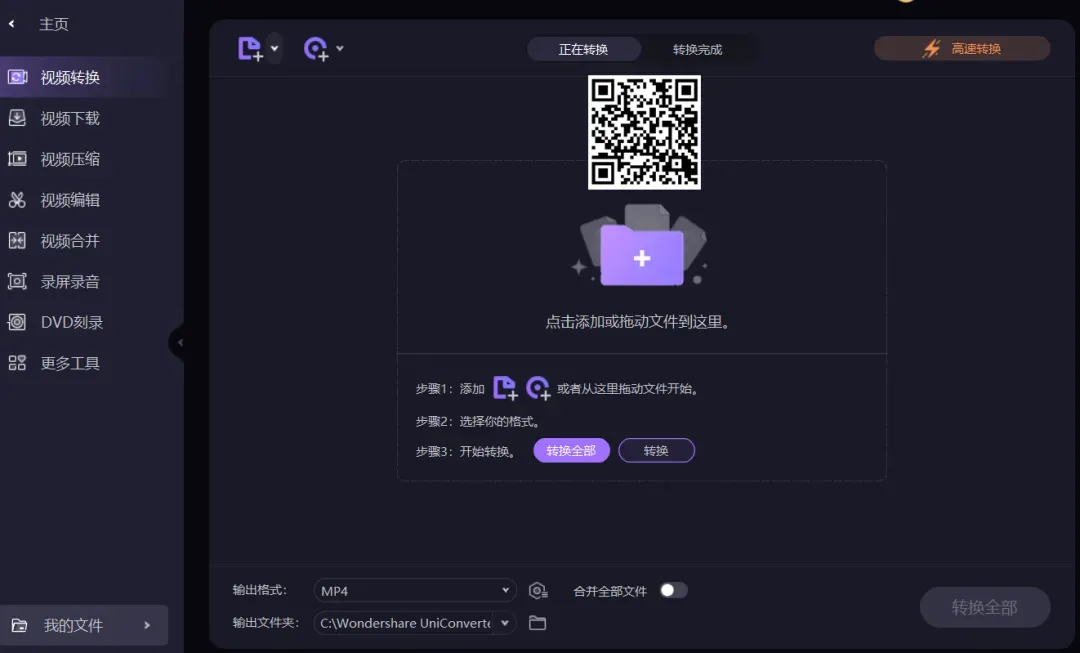Screen dimensions: 1080x653
Task: Click the outlined 转换 button in 步骤3
Action: click(x=656, y=450)
